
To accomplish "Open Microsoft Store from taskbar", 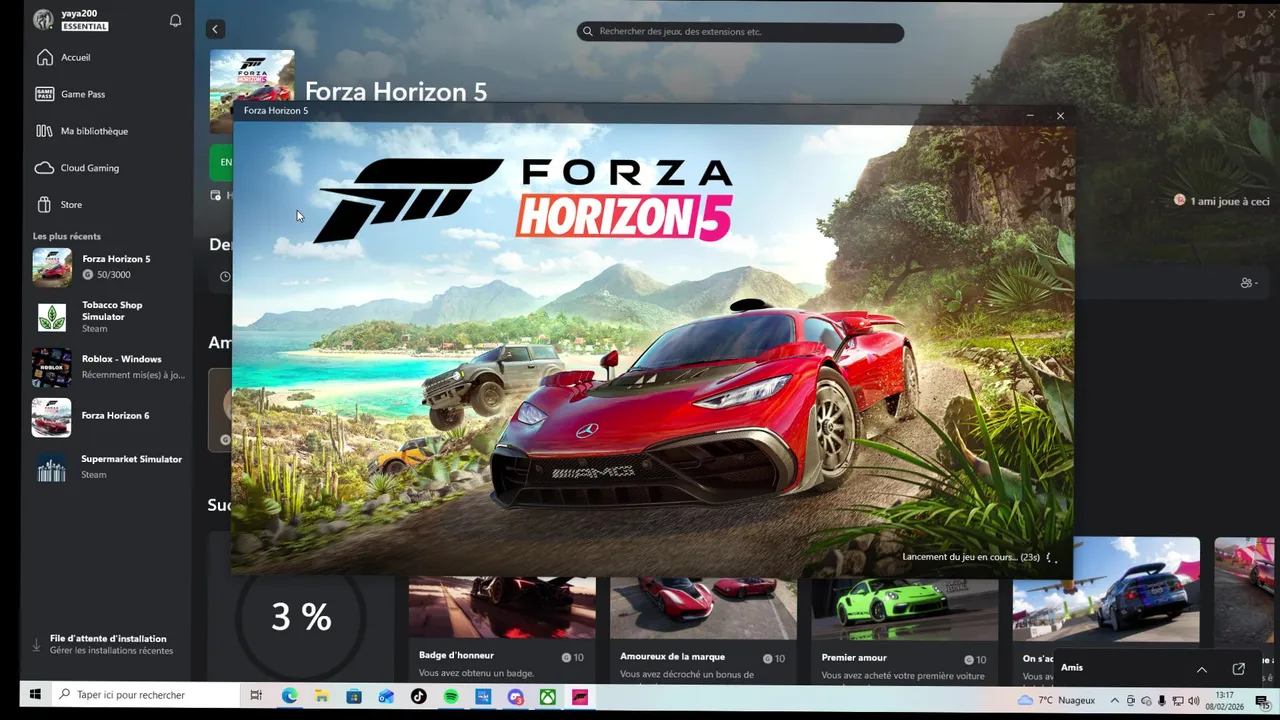I will [354, 696].
